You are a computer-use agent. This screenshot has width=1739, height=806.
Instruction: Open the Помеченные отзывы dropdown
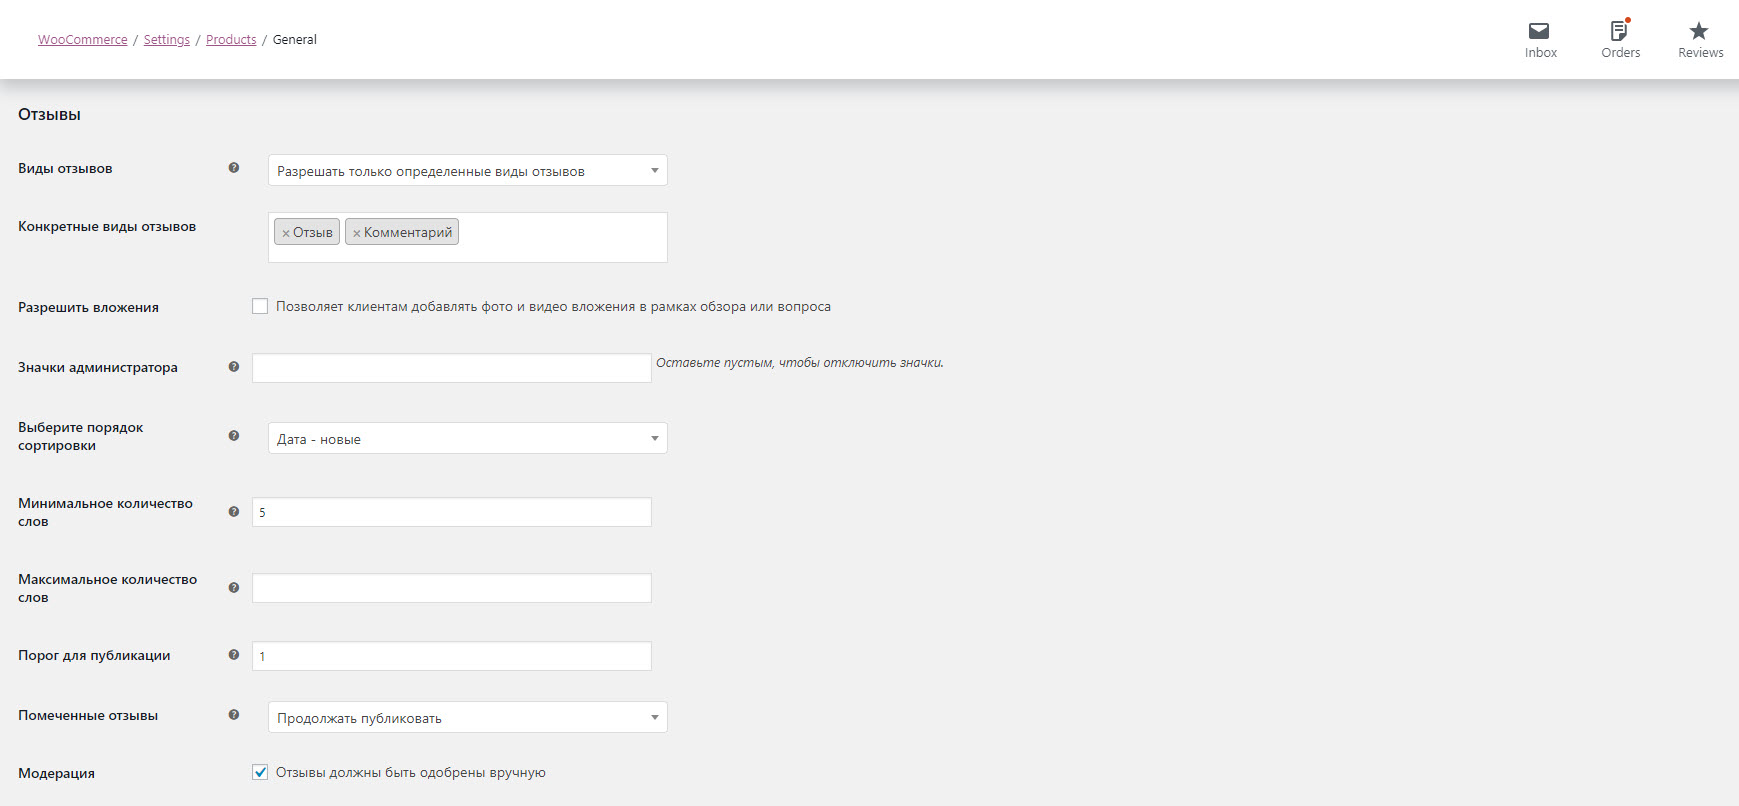tap(468, 717)
